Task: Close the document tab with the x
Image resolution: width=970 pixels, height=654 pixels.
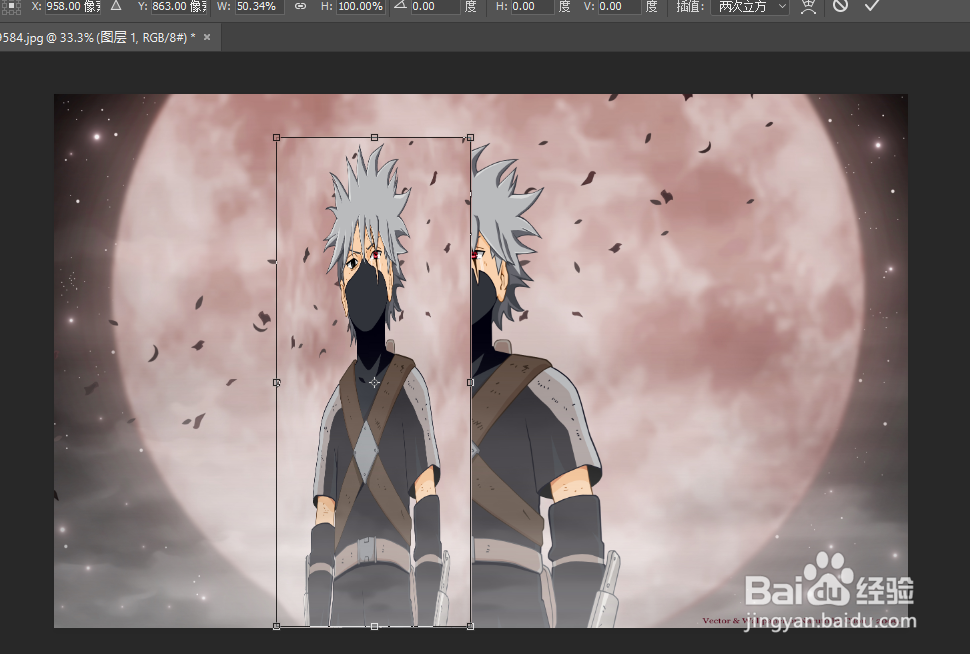Action: pos(207,37)
